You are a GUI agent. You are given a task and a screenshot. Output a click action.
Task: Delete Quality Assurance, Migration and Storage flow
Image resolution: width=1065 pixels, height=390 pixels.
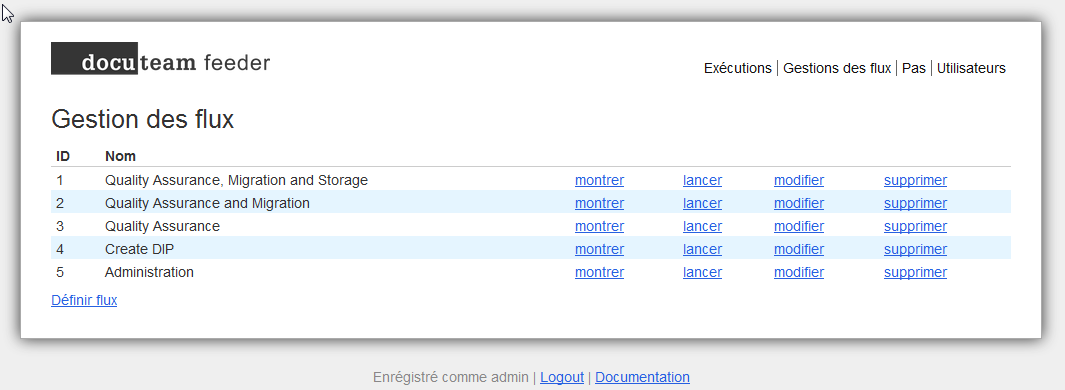tap(915, 180)
